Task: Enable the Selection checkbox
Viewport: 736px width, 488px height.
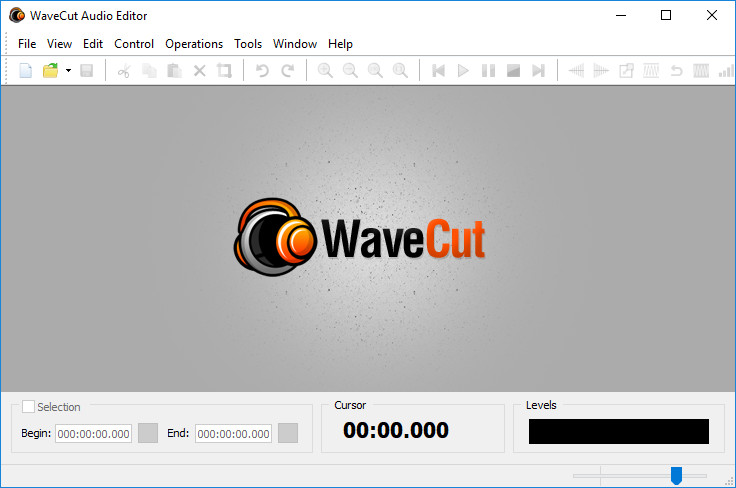Action: click(28, 406)
